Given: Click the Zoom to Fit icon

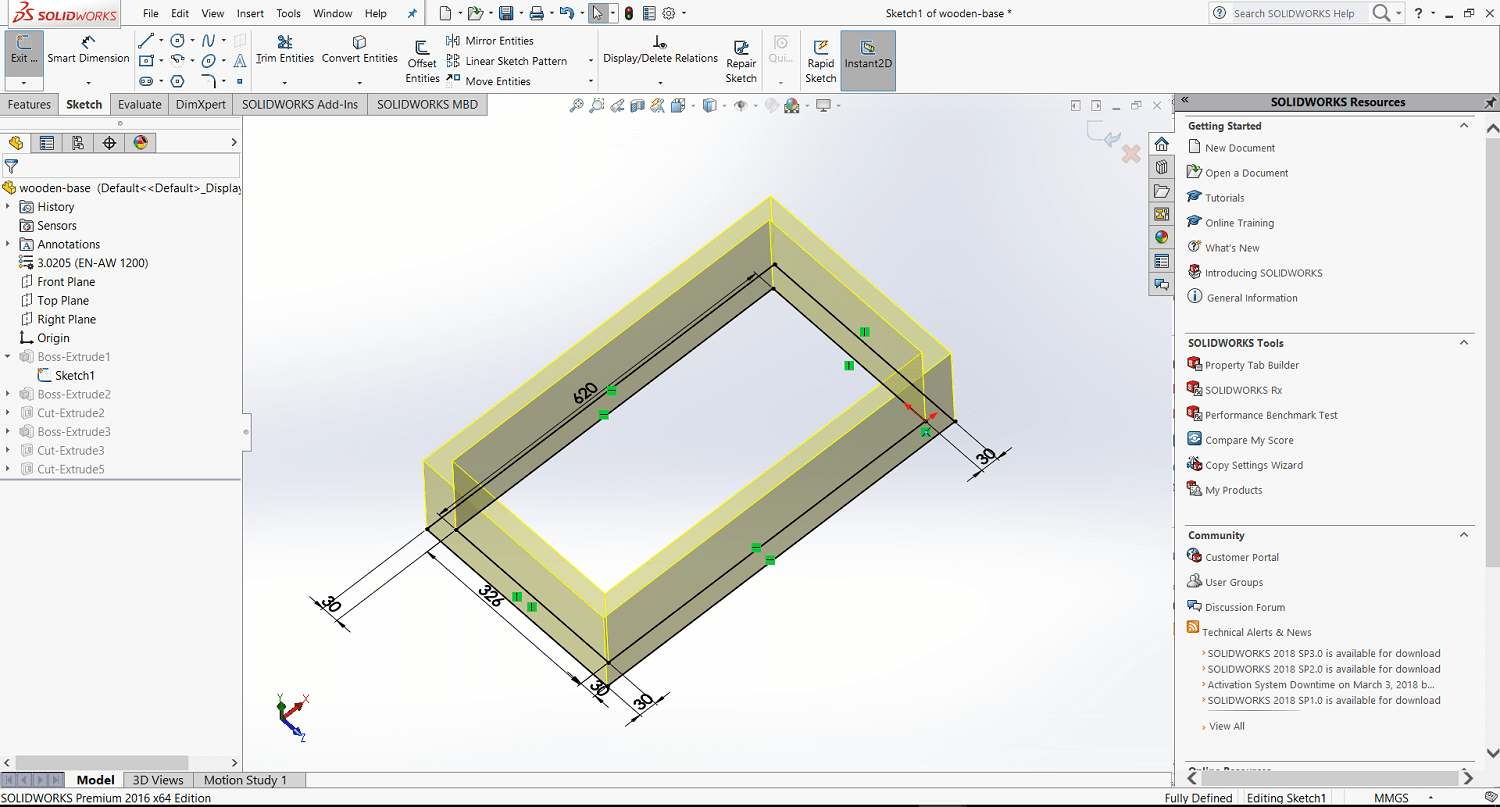Looking at the screenshot, I should click(x=577, y=105).
